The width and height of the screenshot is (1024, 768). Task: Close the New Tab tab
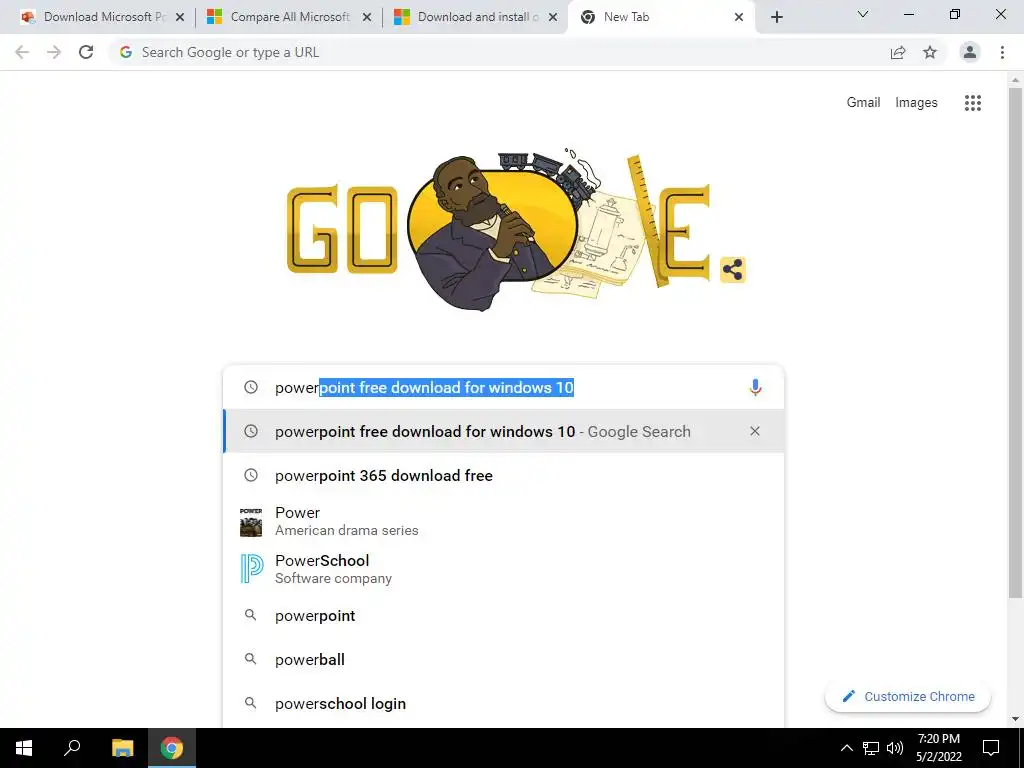[739, 17]
